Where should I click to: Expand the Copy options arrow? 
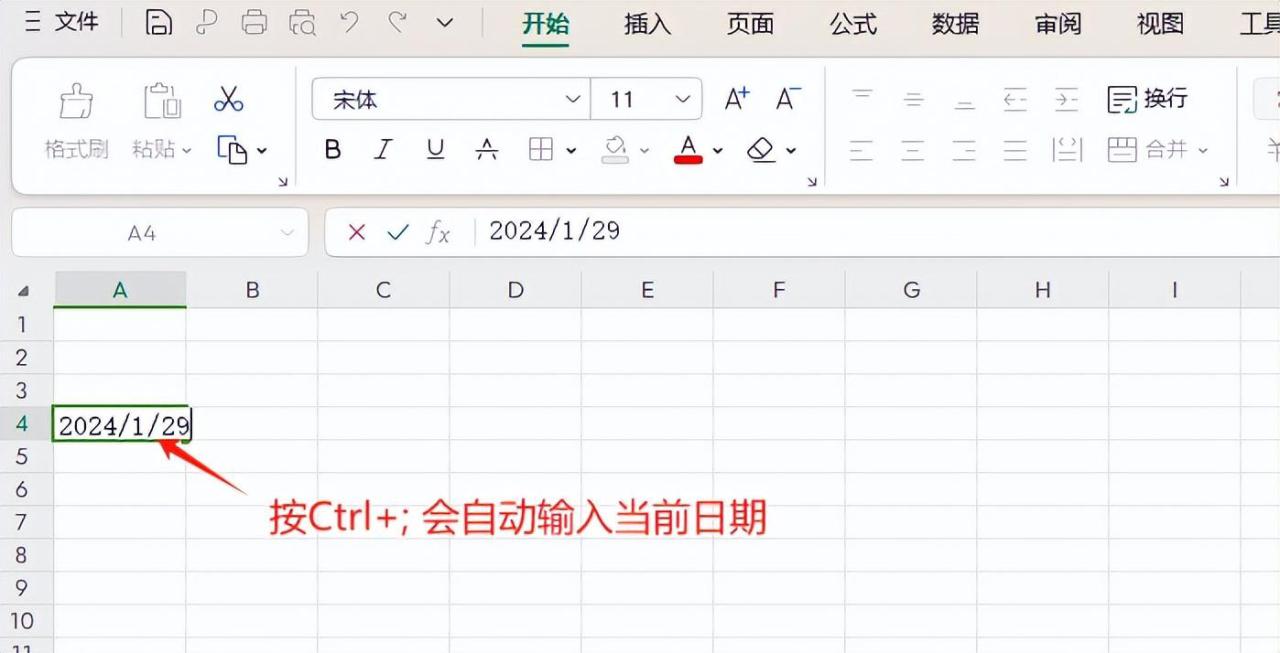point(262,151)
